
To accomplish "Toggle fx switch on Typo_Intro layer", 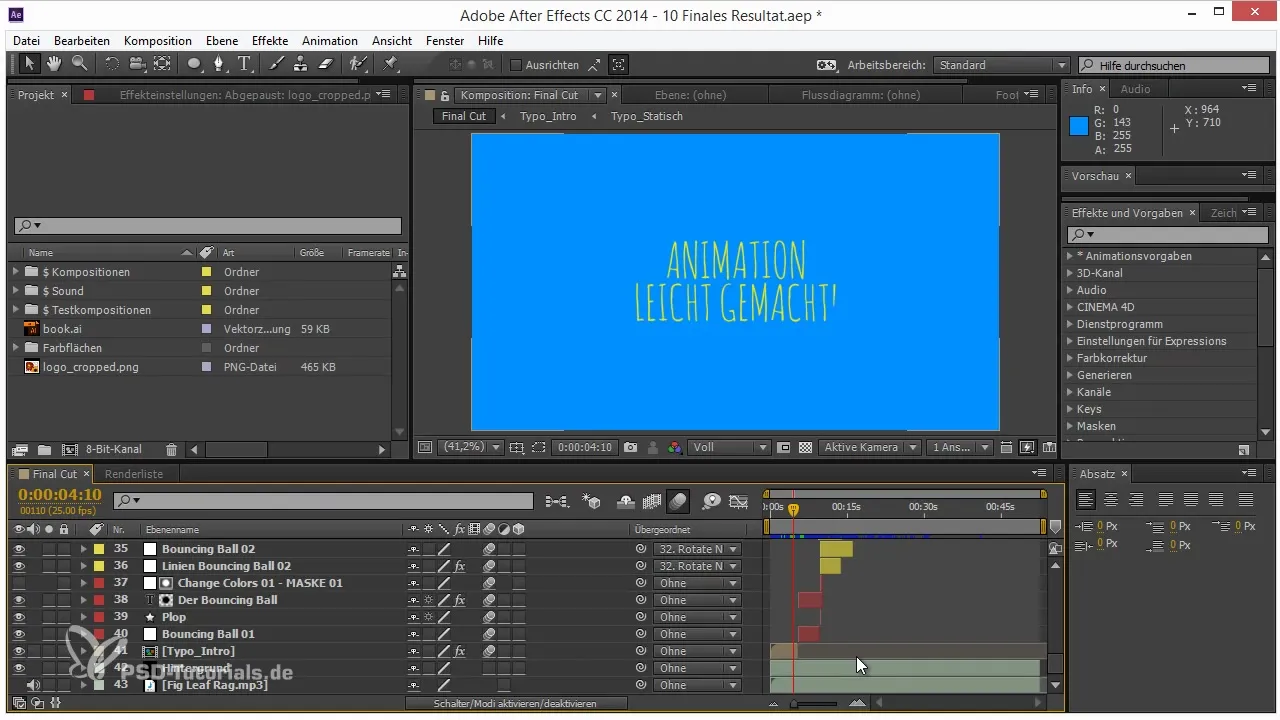I will coord(460,651).
